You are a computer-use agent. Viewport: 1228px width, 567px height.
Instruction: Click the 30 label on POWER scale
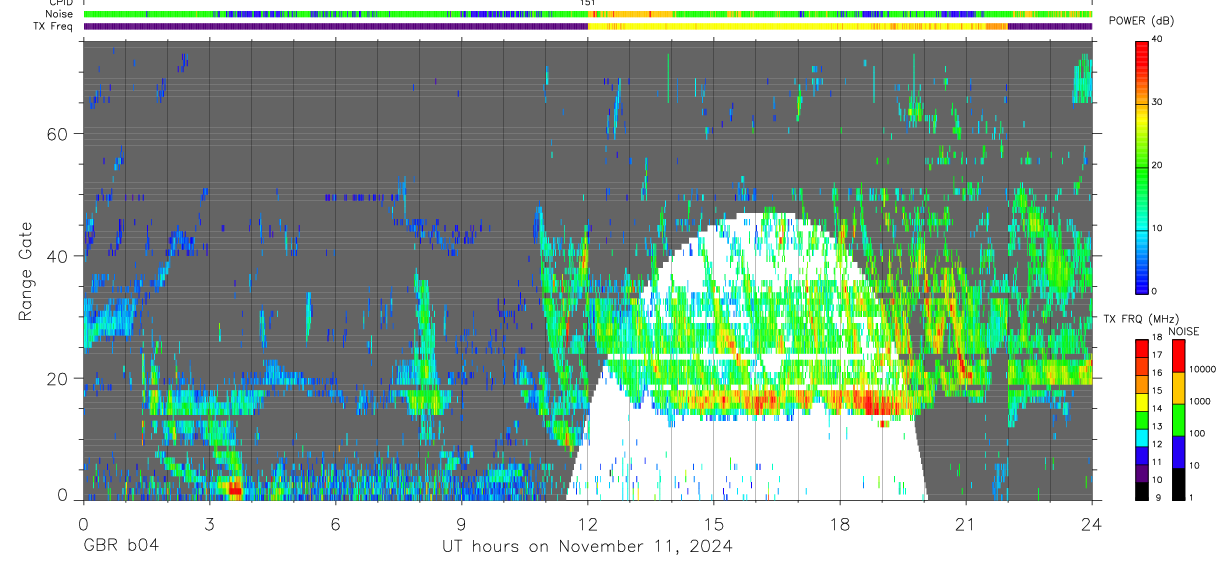(x=1158, y=103)
